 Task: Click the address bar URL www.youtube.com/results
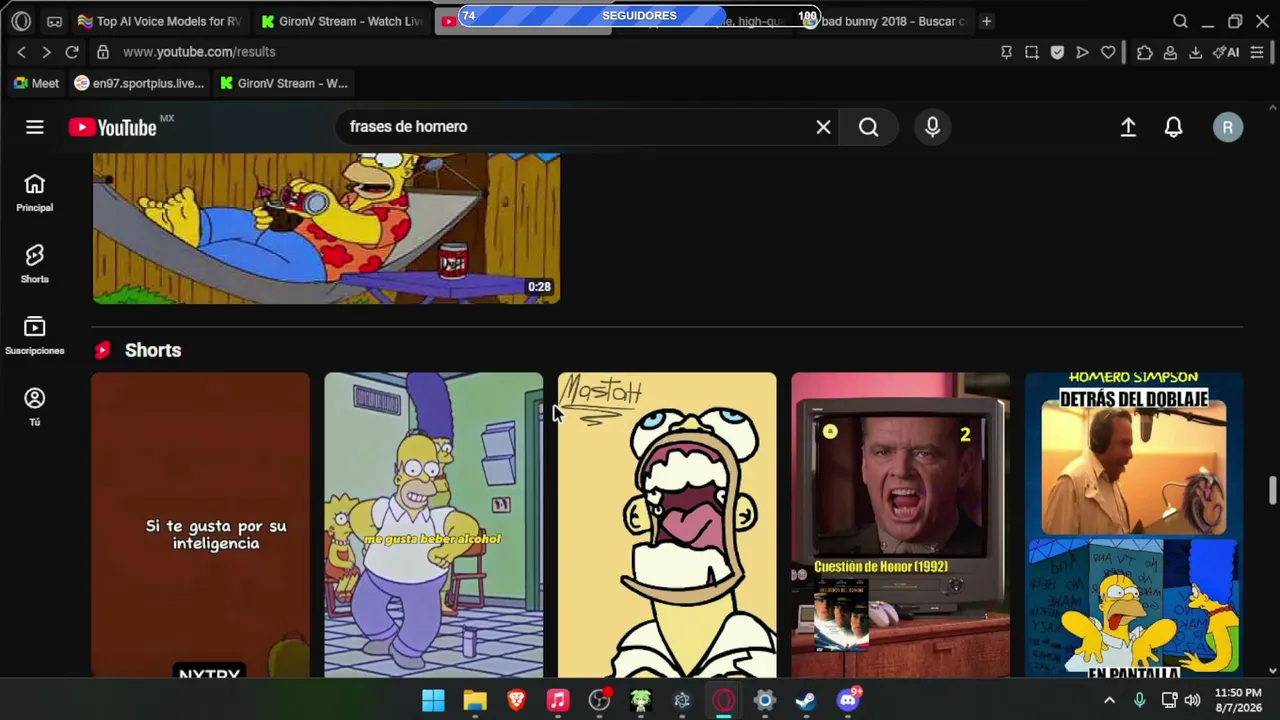(199, 52)
